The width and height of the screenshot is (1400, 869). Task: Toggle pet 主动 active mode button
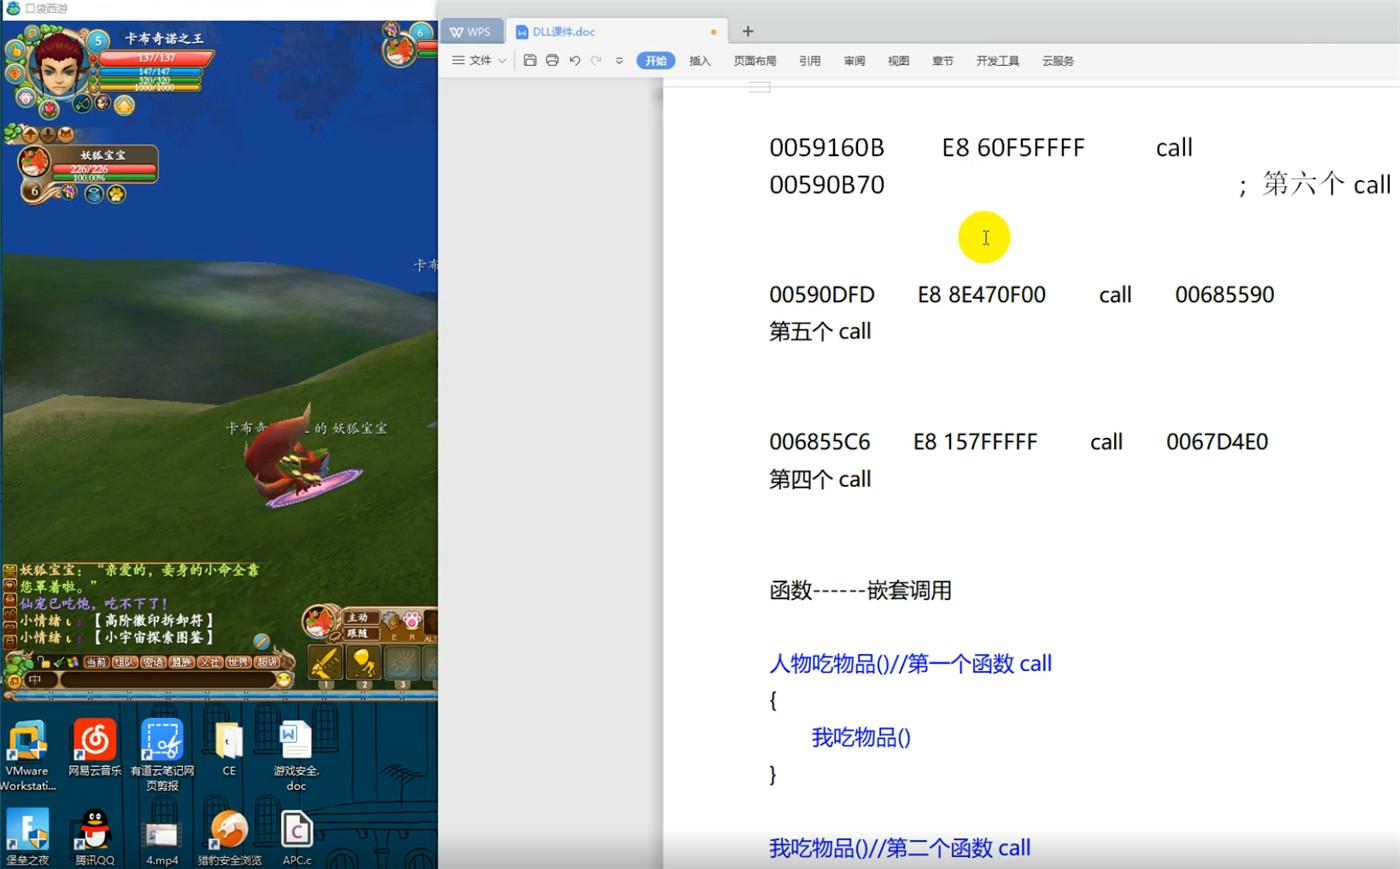[358, 618]
